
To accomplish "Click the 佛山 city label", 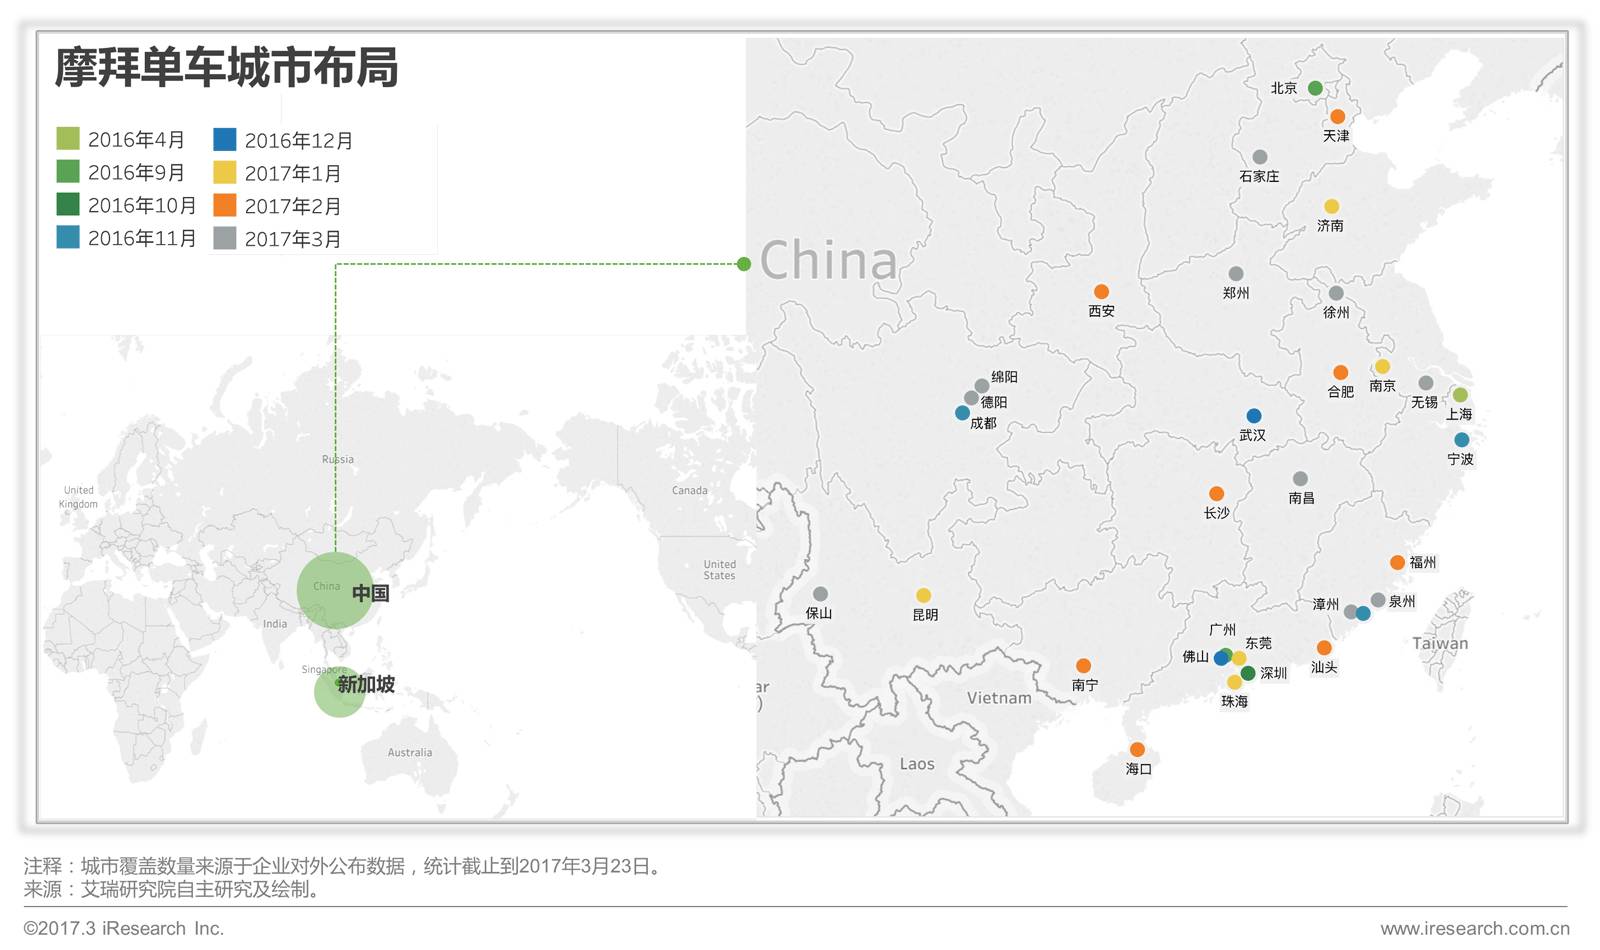I will click(x=1196, y=657).
